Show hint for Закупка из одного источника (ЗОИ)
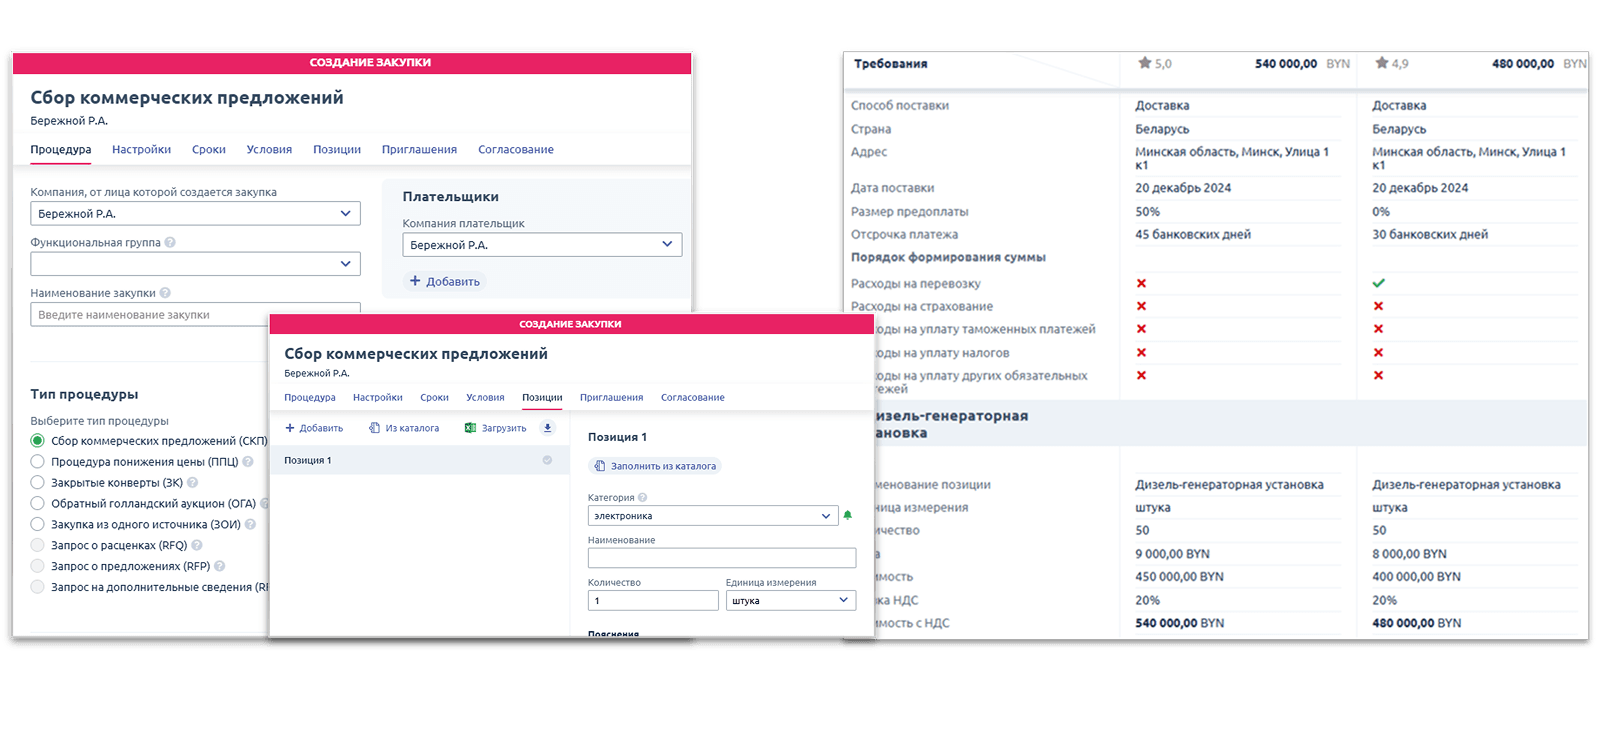 (x=251, y=524)
